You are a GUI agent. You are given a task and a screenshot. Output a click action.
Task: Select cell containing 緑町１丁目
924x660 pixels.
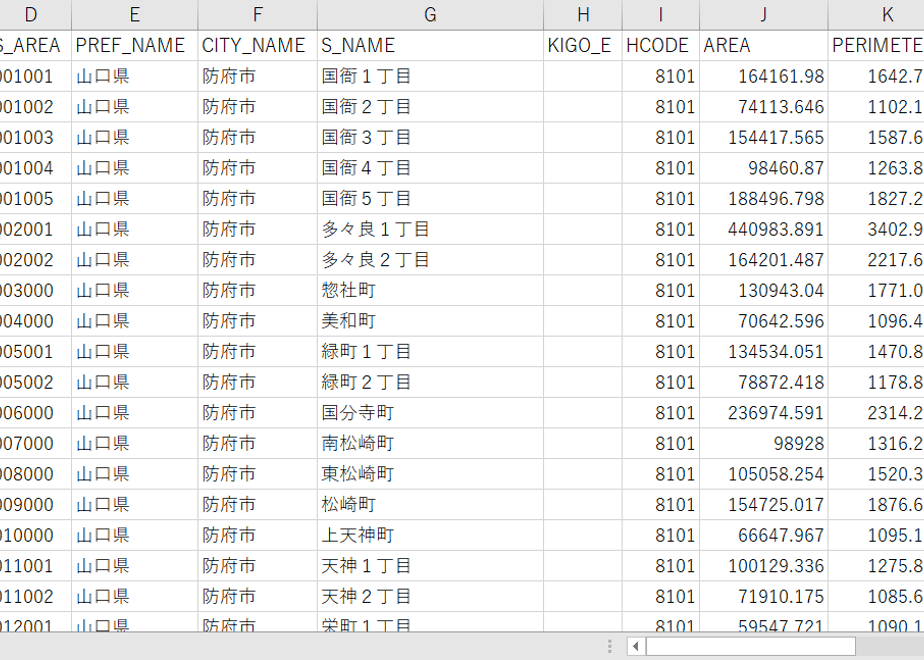(430, 352)
